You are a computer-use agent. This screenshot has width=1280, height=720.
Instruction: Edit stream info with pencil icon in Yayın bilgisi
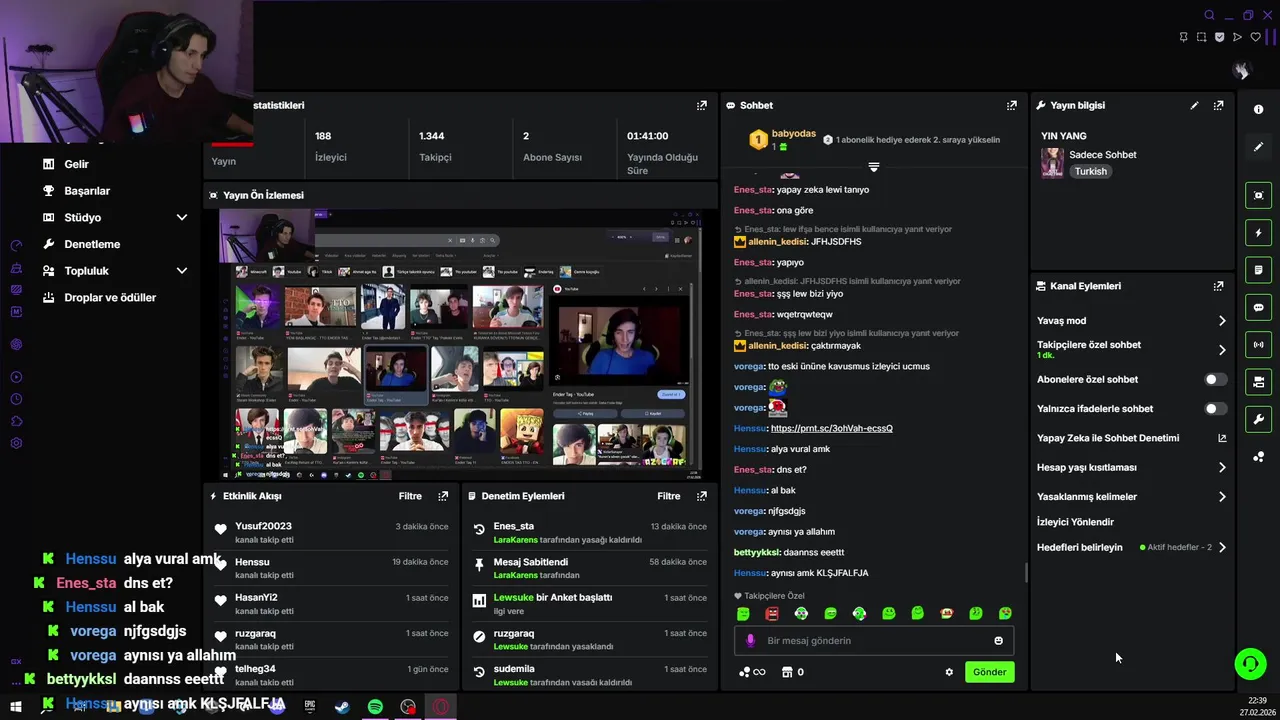pyautogui.click(x=1194, y=105)
